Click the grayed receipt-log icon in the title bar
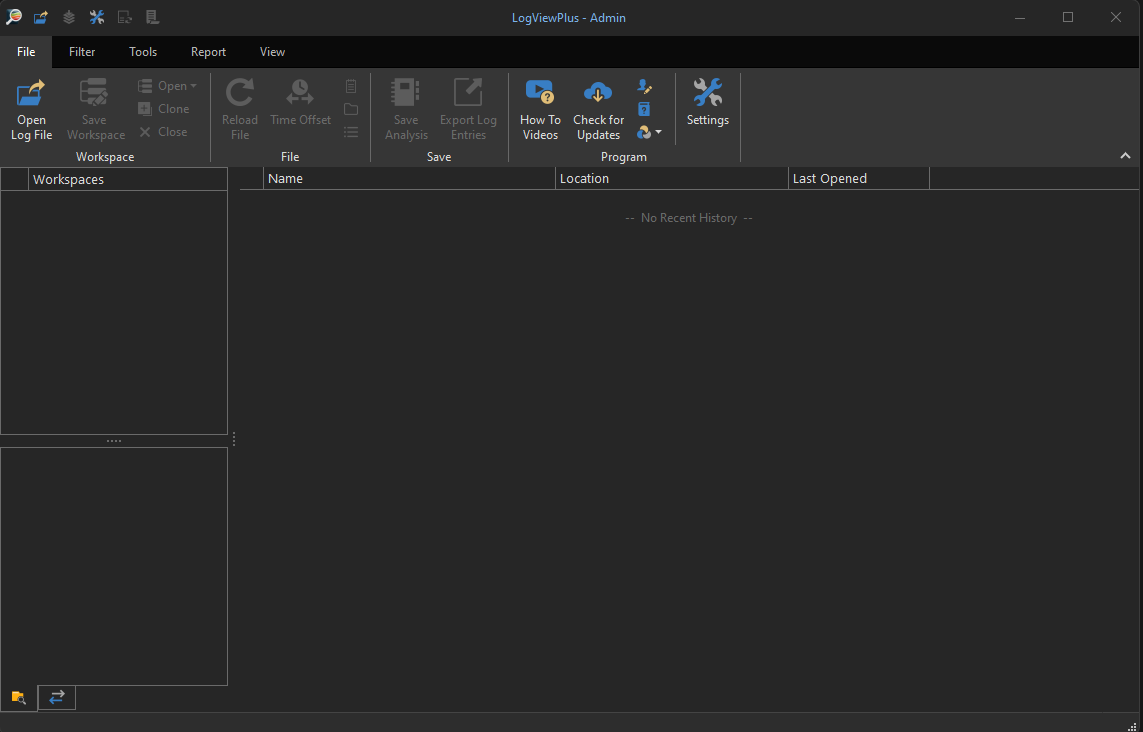 tap(152, 17)
